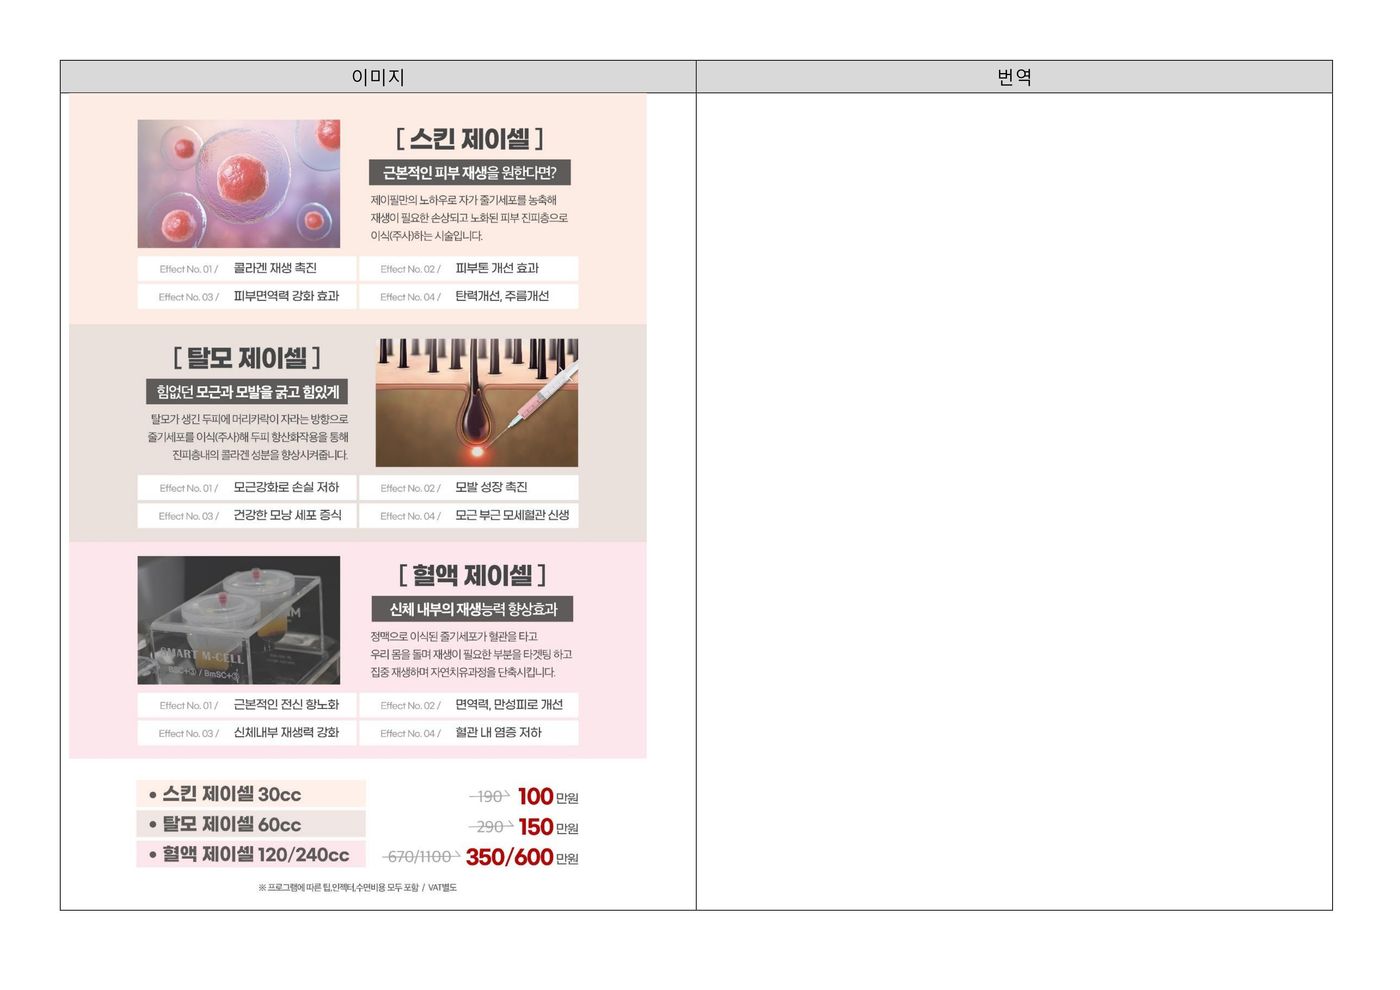Viewport: 1400px width, 990px height.
Task: Click the [스킨 제이셀] heading
Action: pyautogui.click(x=470, y=138)
